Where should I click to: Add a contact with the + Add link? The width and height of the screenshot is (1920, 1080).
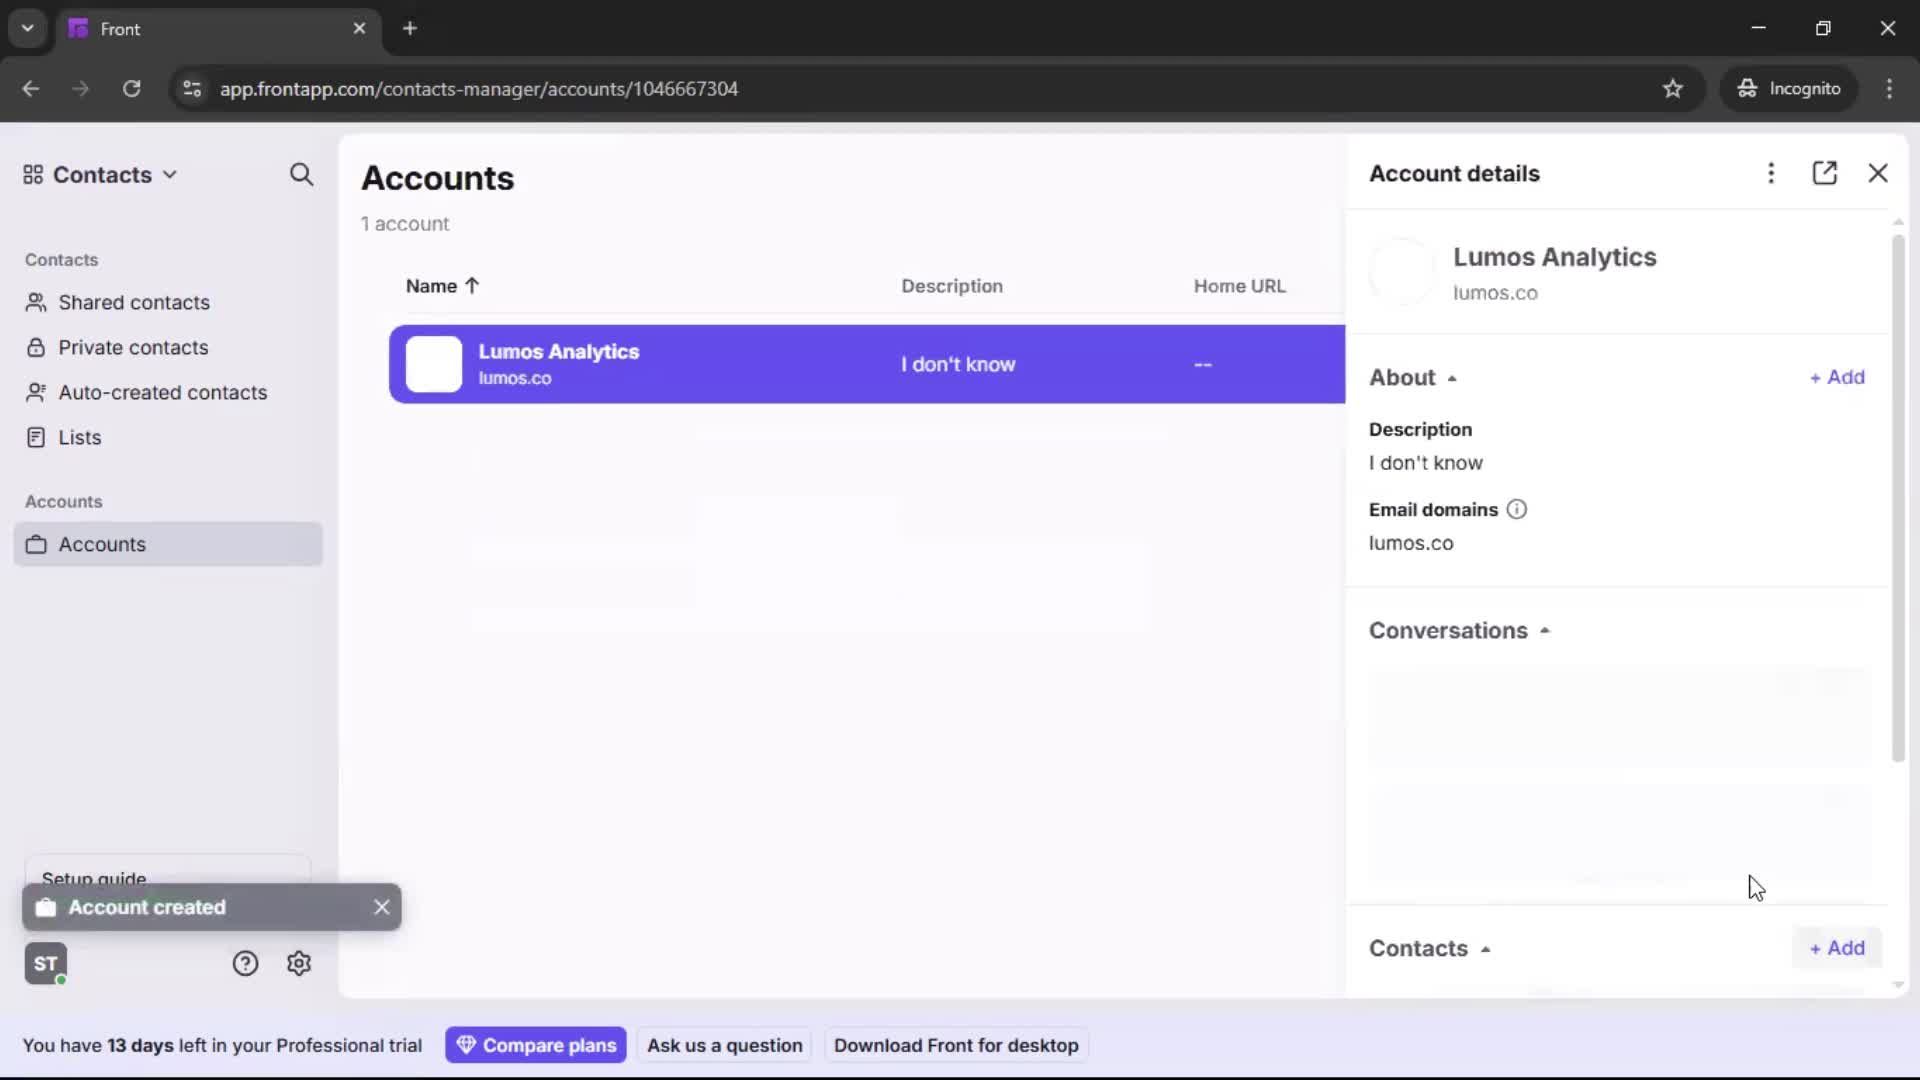(x=1837, y=948)
